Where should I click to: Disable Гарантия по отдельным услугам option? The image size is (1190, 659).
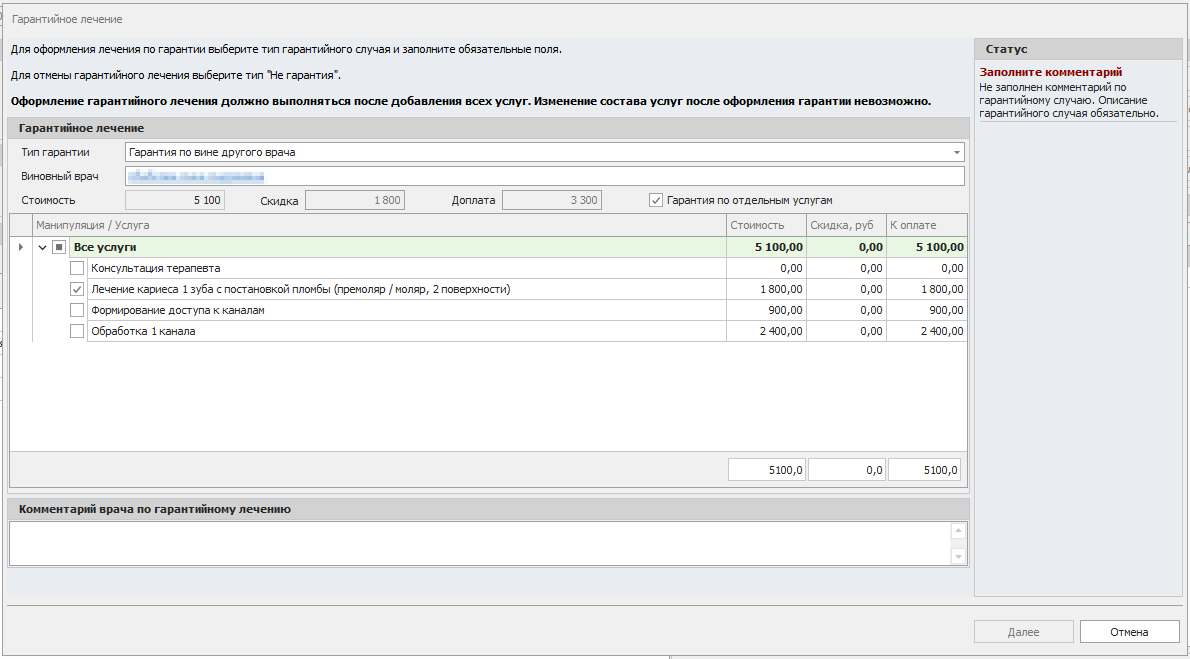pyautogui.click(x=656, y=200)
